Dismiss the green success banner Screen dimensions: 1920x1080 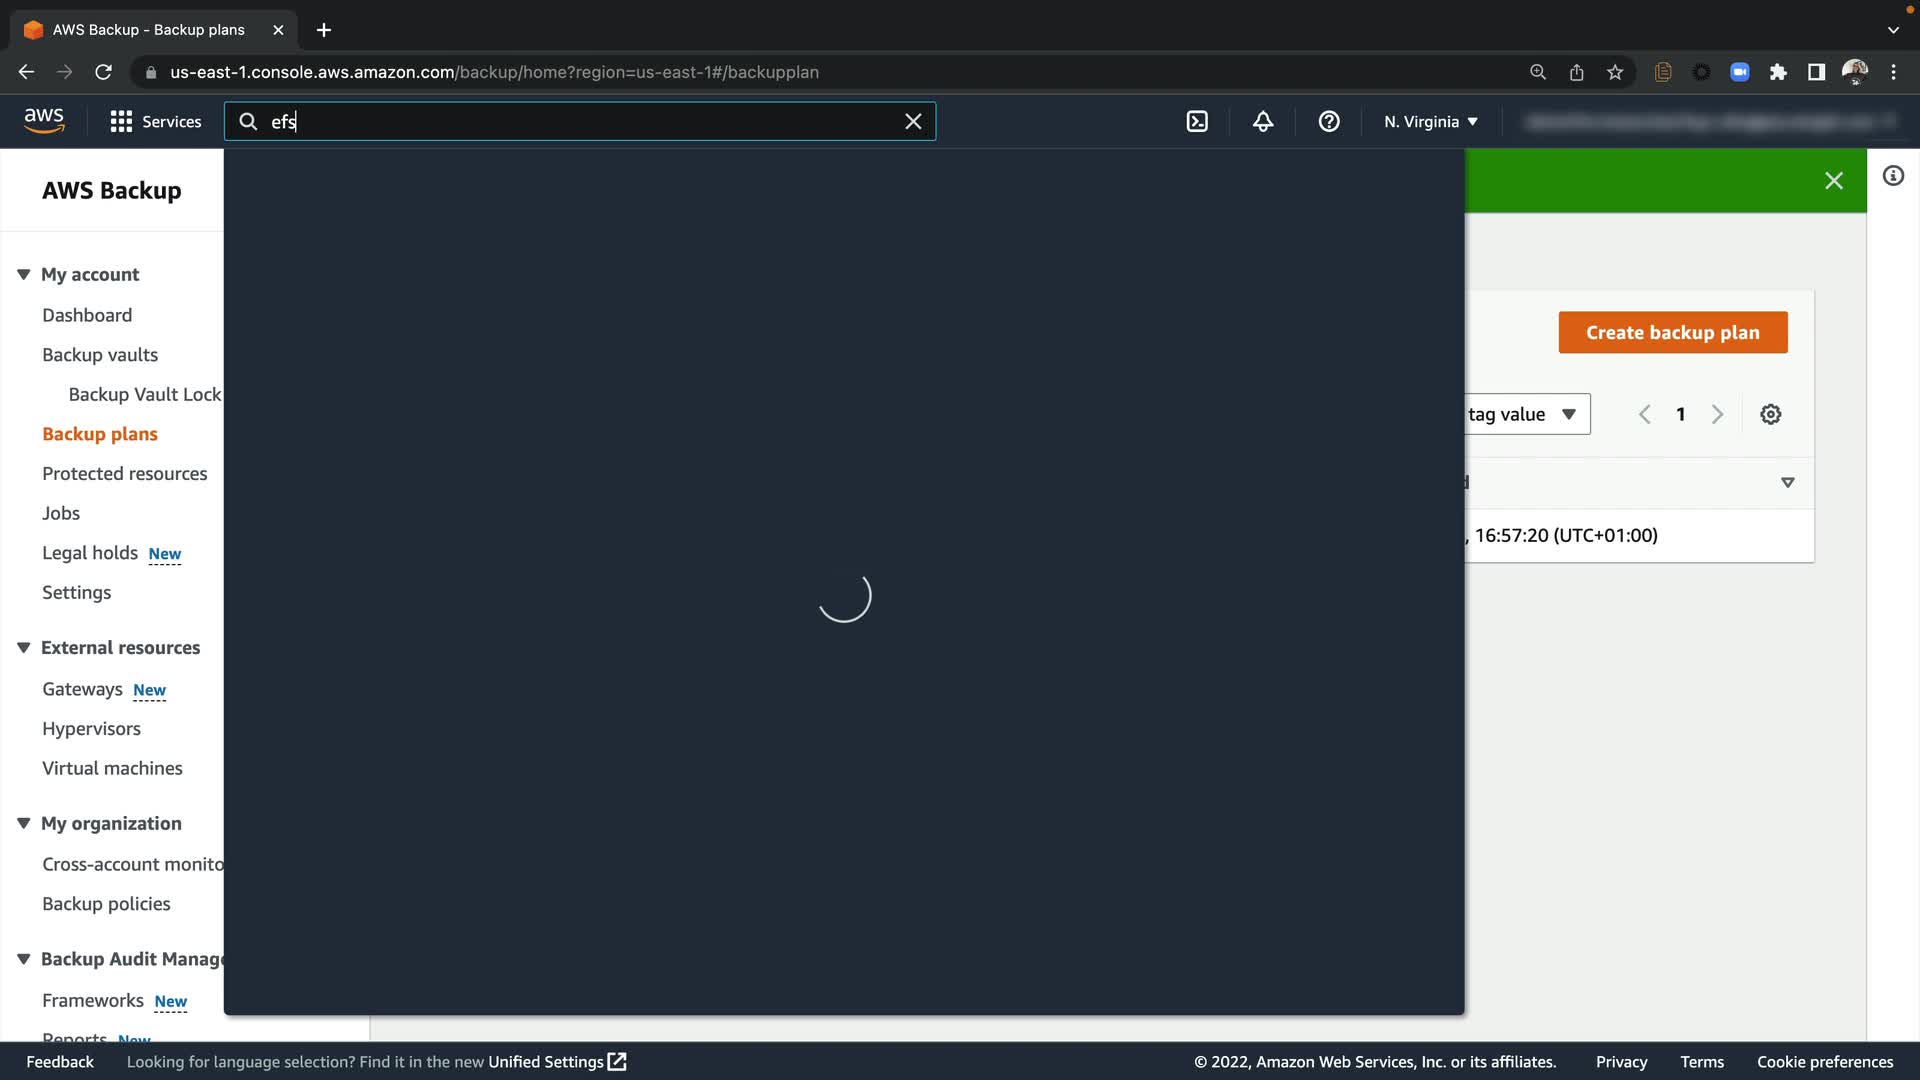1834,180
